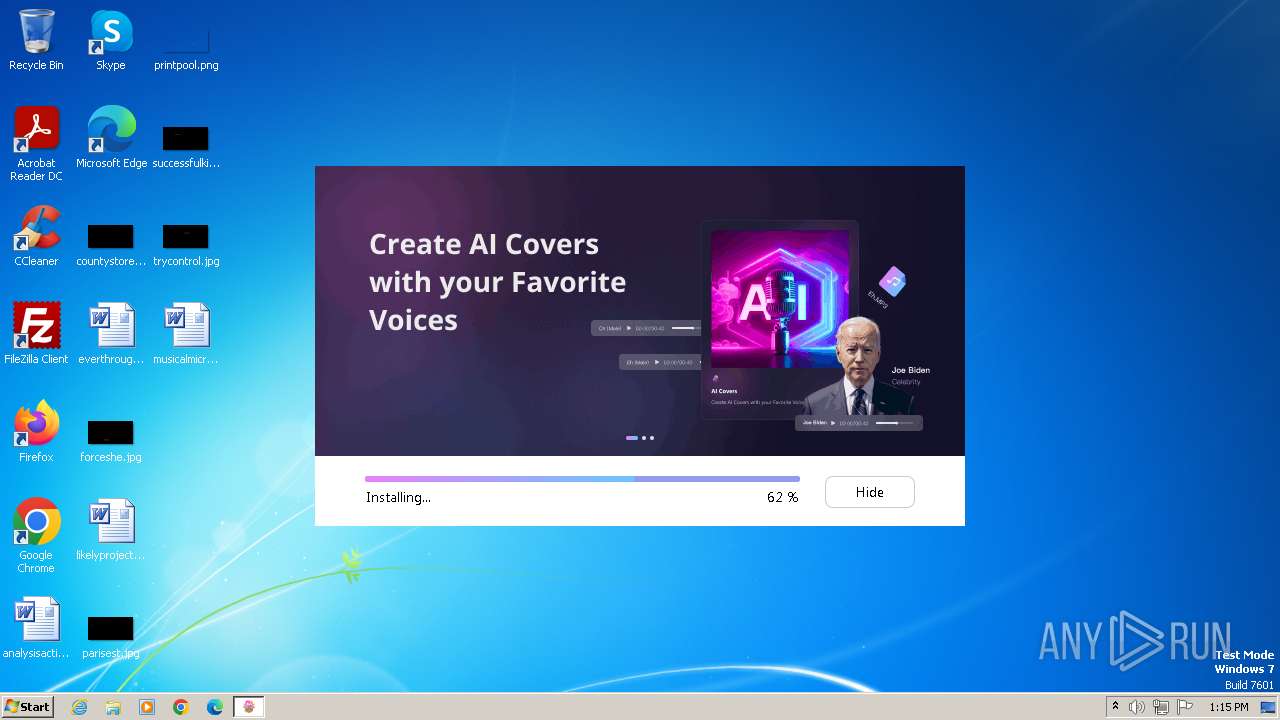Select musicalmicr... Word document
This screenshot has height=720, width=1280.
pyautogui.click(x=186, y=335)
